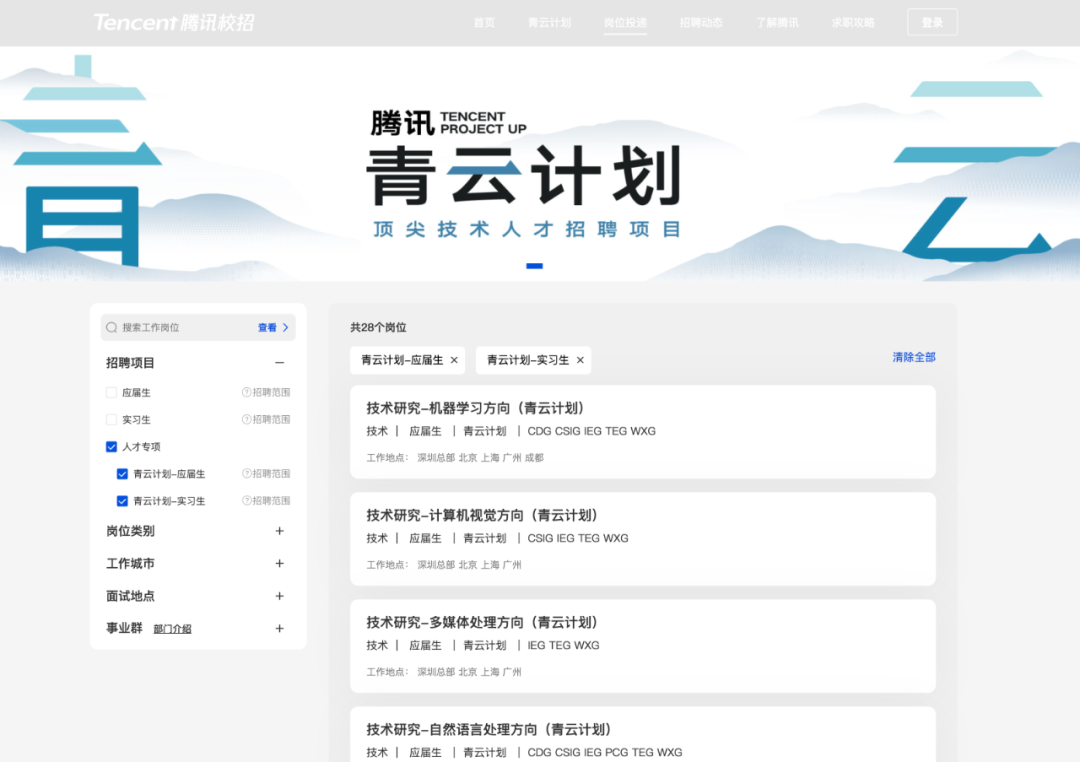This screenshot has width=1080, height=762.
Task: Select the 岗位投递 nav item
Action: click(x=625, y=23)
